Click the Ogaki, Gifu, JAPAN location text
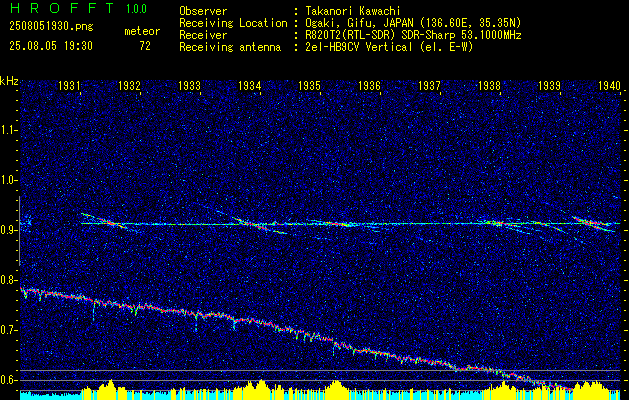This screenshot has width=629, height=400. (413, 23)
